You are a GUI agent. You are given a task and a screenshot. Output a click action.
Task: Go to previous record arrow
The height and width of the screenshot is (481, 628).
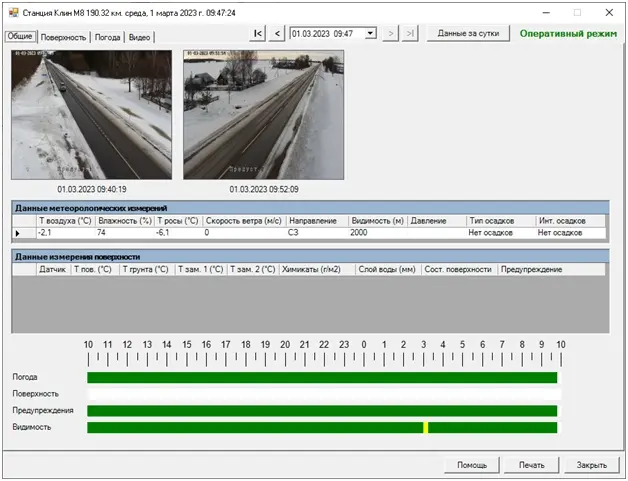(x=277, y=33)
